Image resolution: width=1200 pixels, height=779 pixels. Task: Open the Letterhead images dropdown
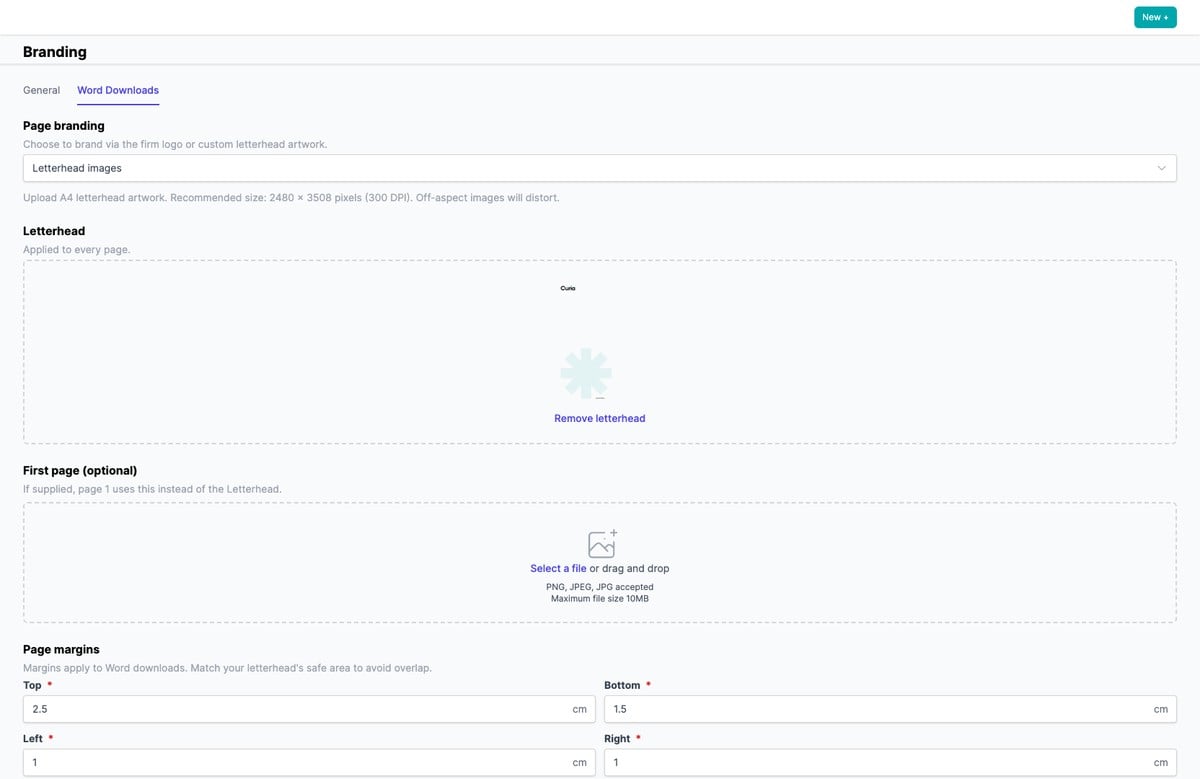pyautogui.click(x=599, y=168)
